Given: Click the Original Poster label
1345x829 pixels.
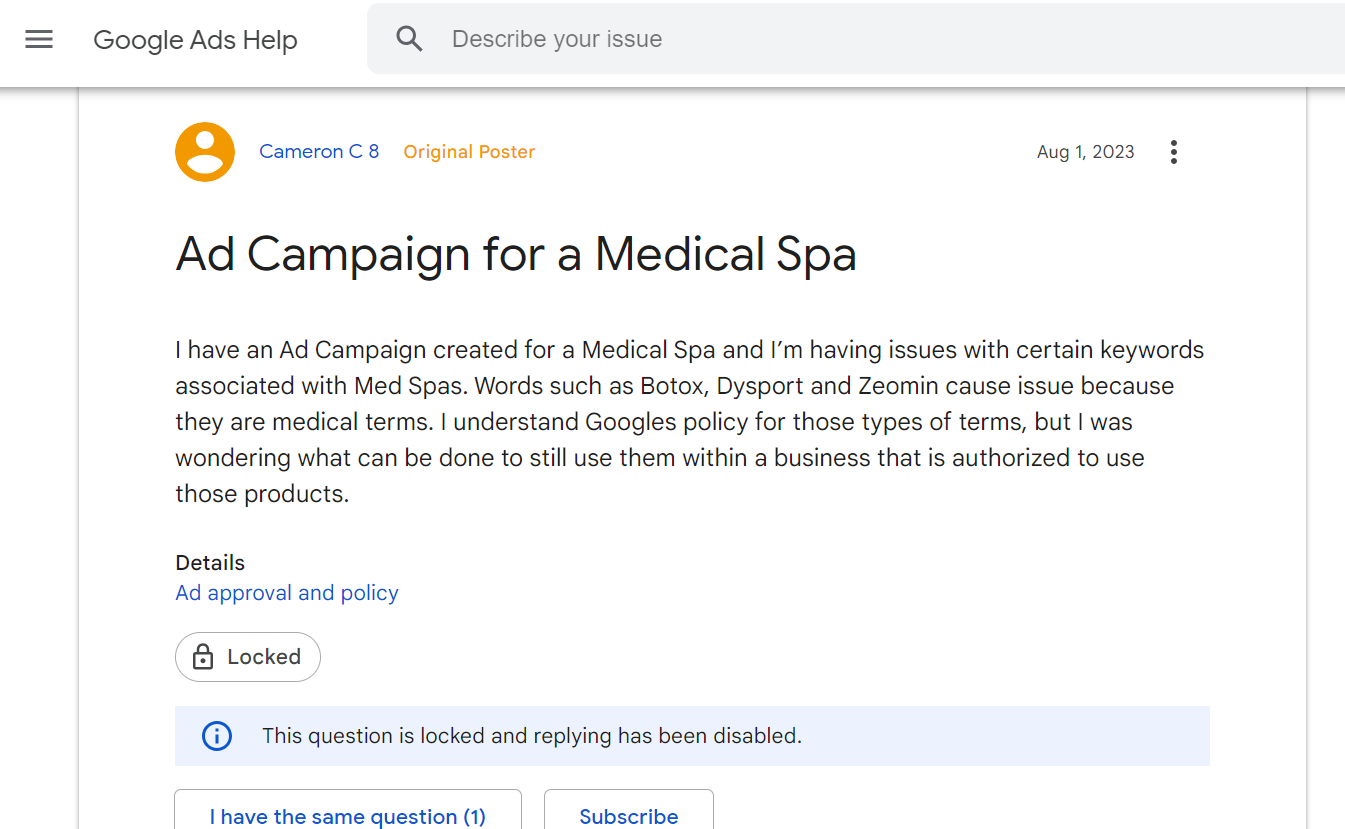Looking at the screenshot, I should pyautogui.click(x=469, y=151).
